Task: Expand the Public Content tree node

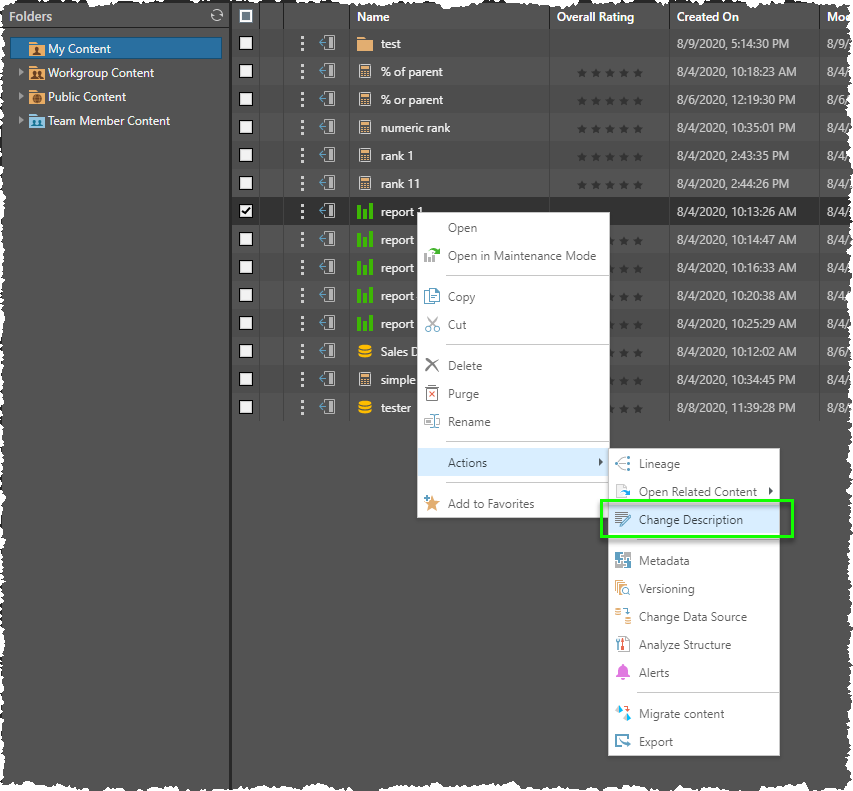Action: coord(22,97)
